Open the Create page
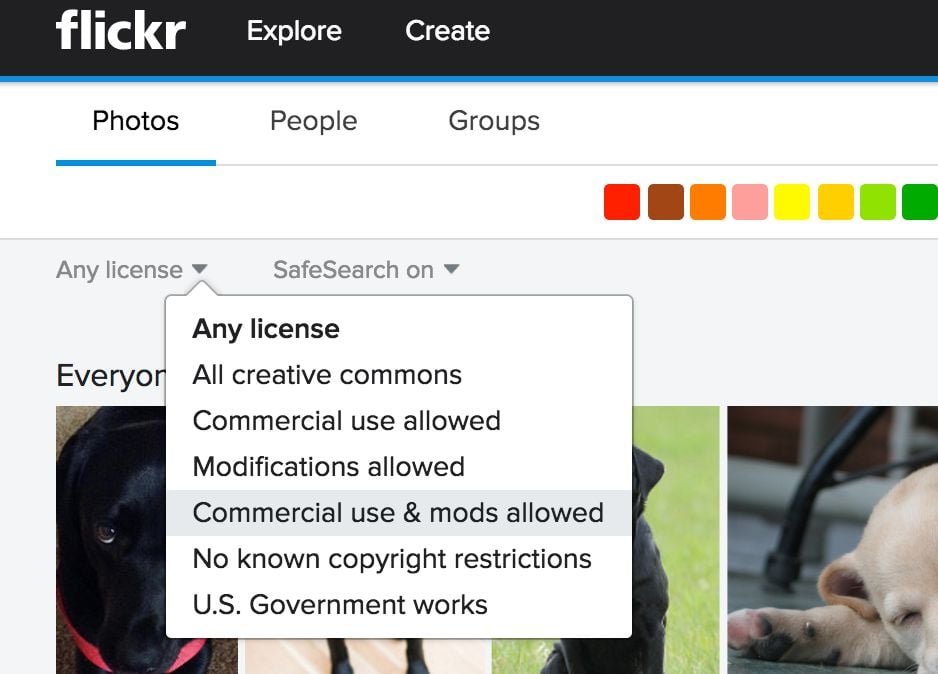 coord(447,31)
